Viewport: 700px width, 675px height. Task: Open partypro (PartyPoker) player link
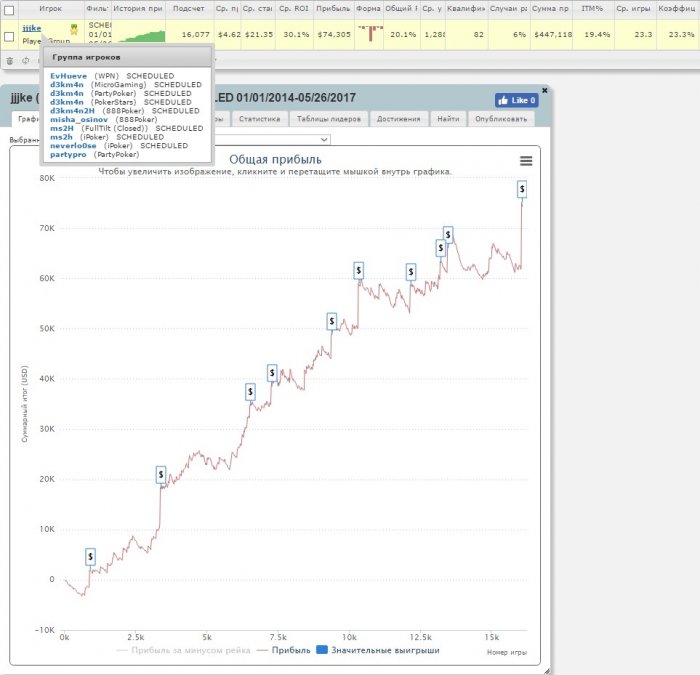tap(68, 154)
